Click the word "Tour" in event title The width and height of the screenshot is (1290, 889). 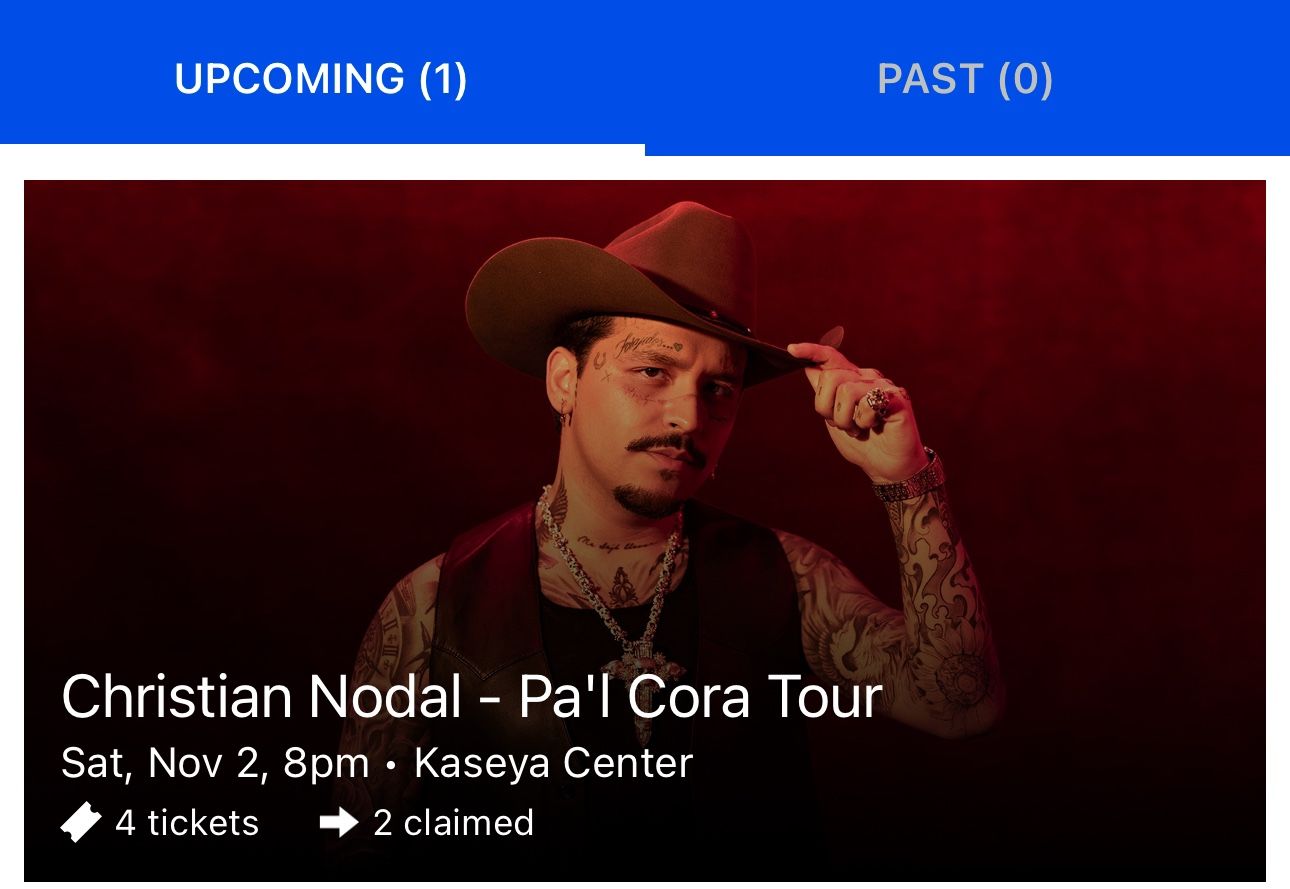825,697
